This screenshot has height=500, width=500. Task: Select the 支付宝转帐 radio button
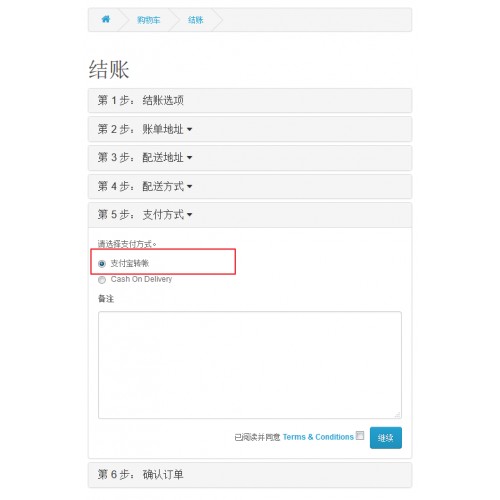click(102, 264)
